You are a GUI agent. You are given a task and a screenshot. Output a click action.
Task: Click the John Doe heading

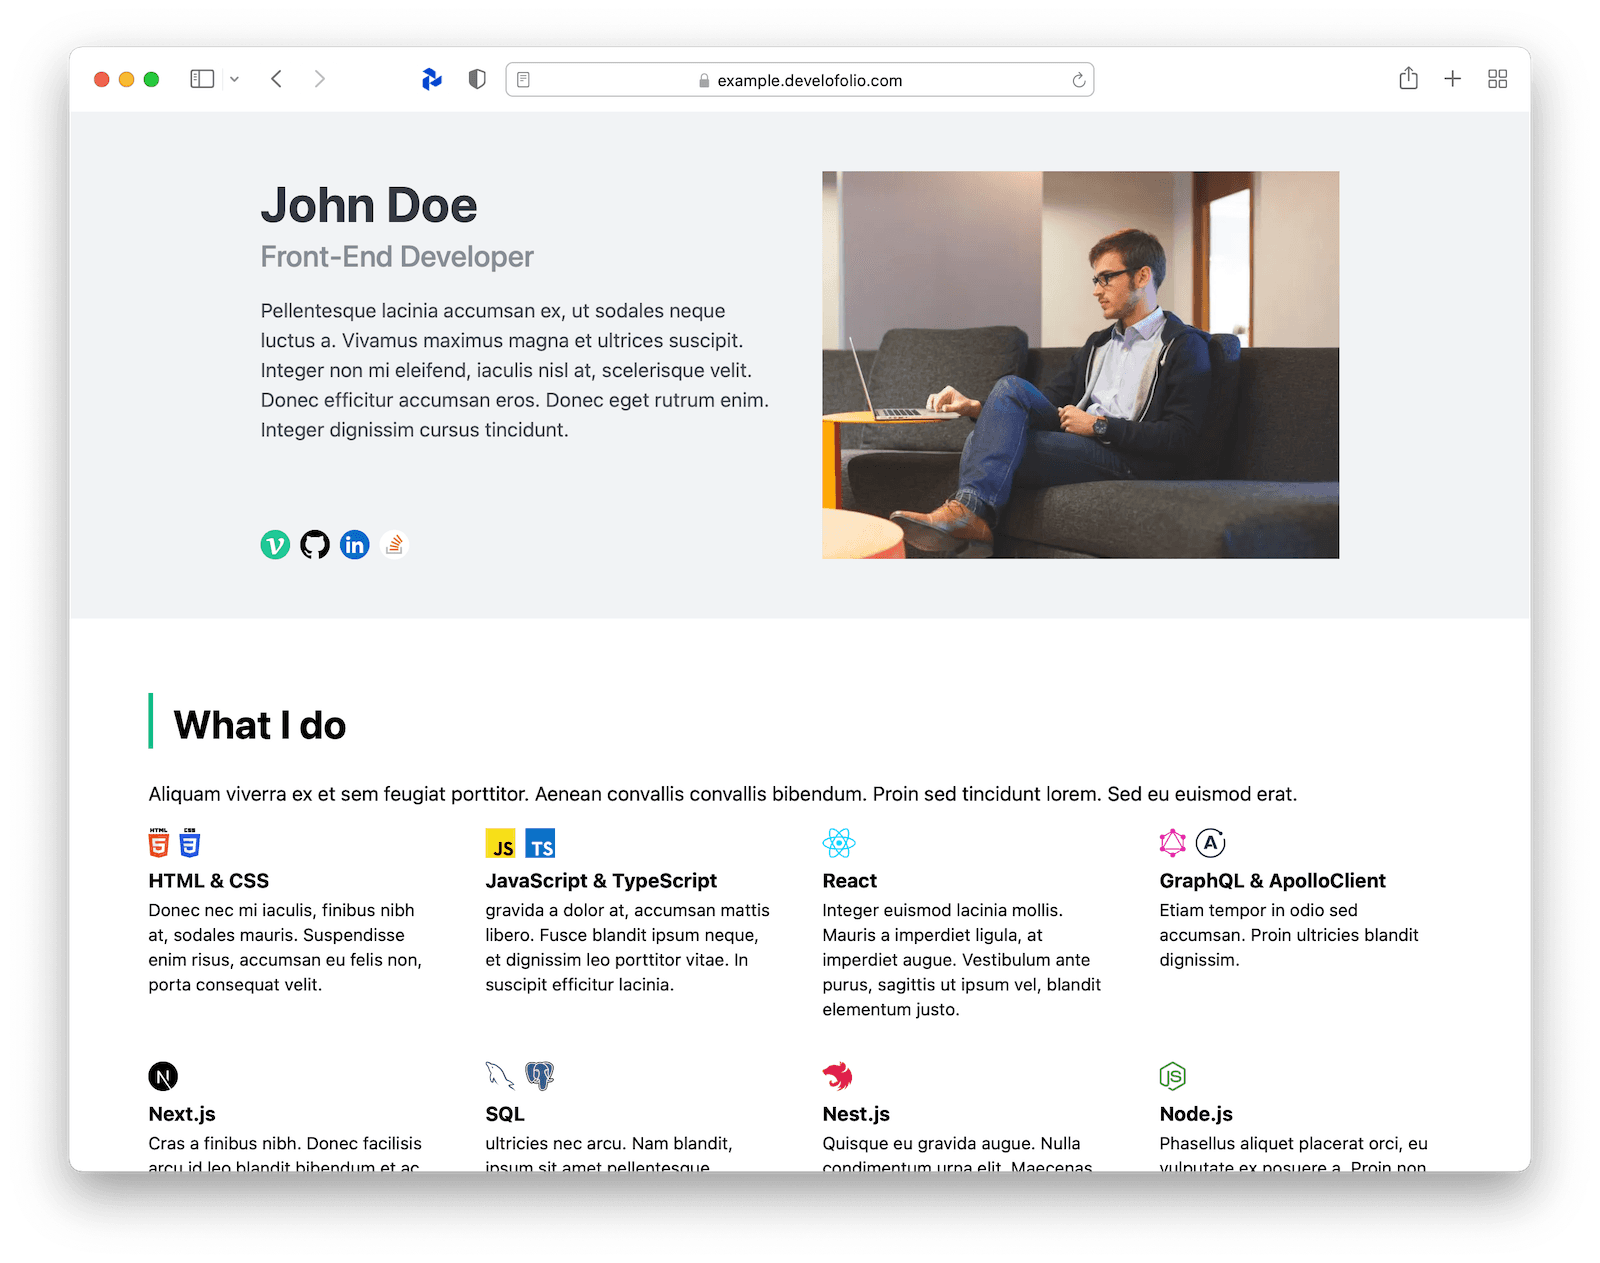369,206
